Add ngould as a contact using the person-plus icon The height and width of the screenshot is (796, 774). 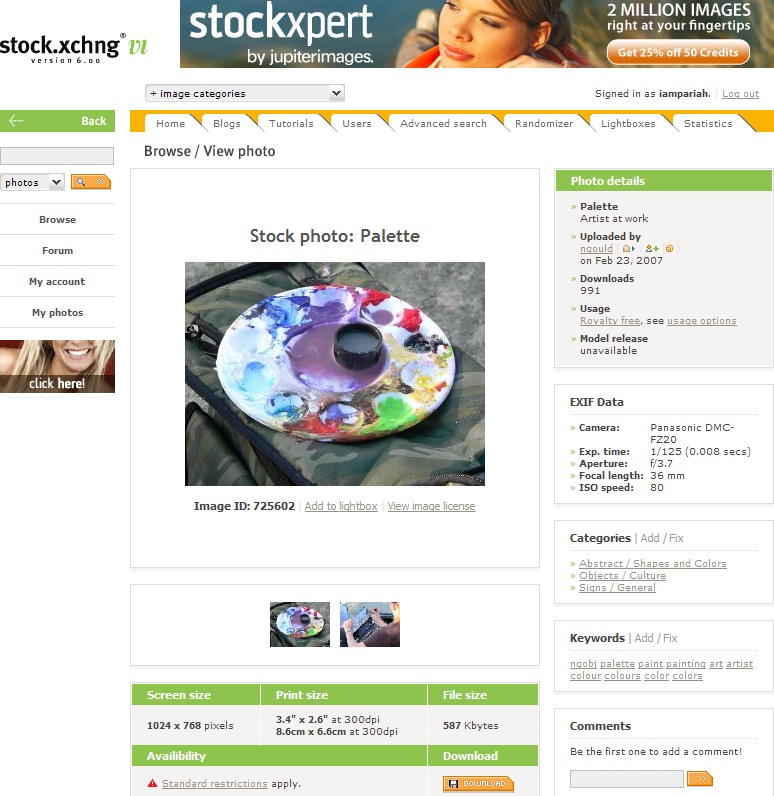652,249
